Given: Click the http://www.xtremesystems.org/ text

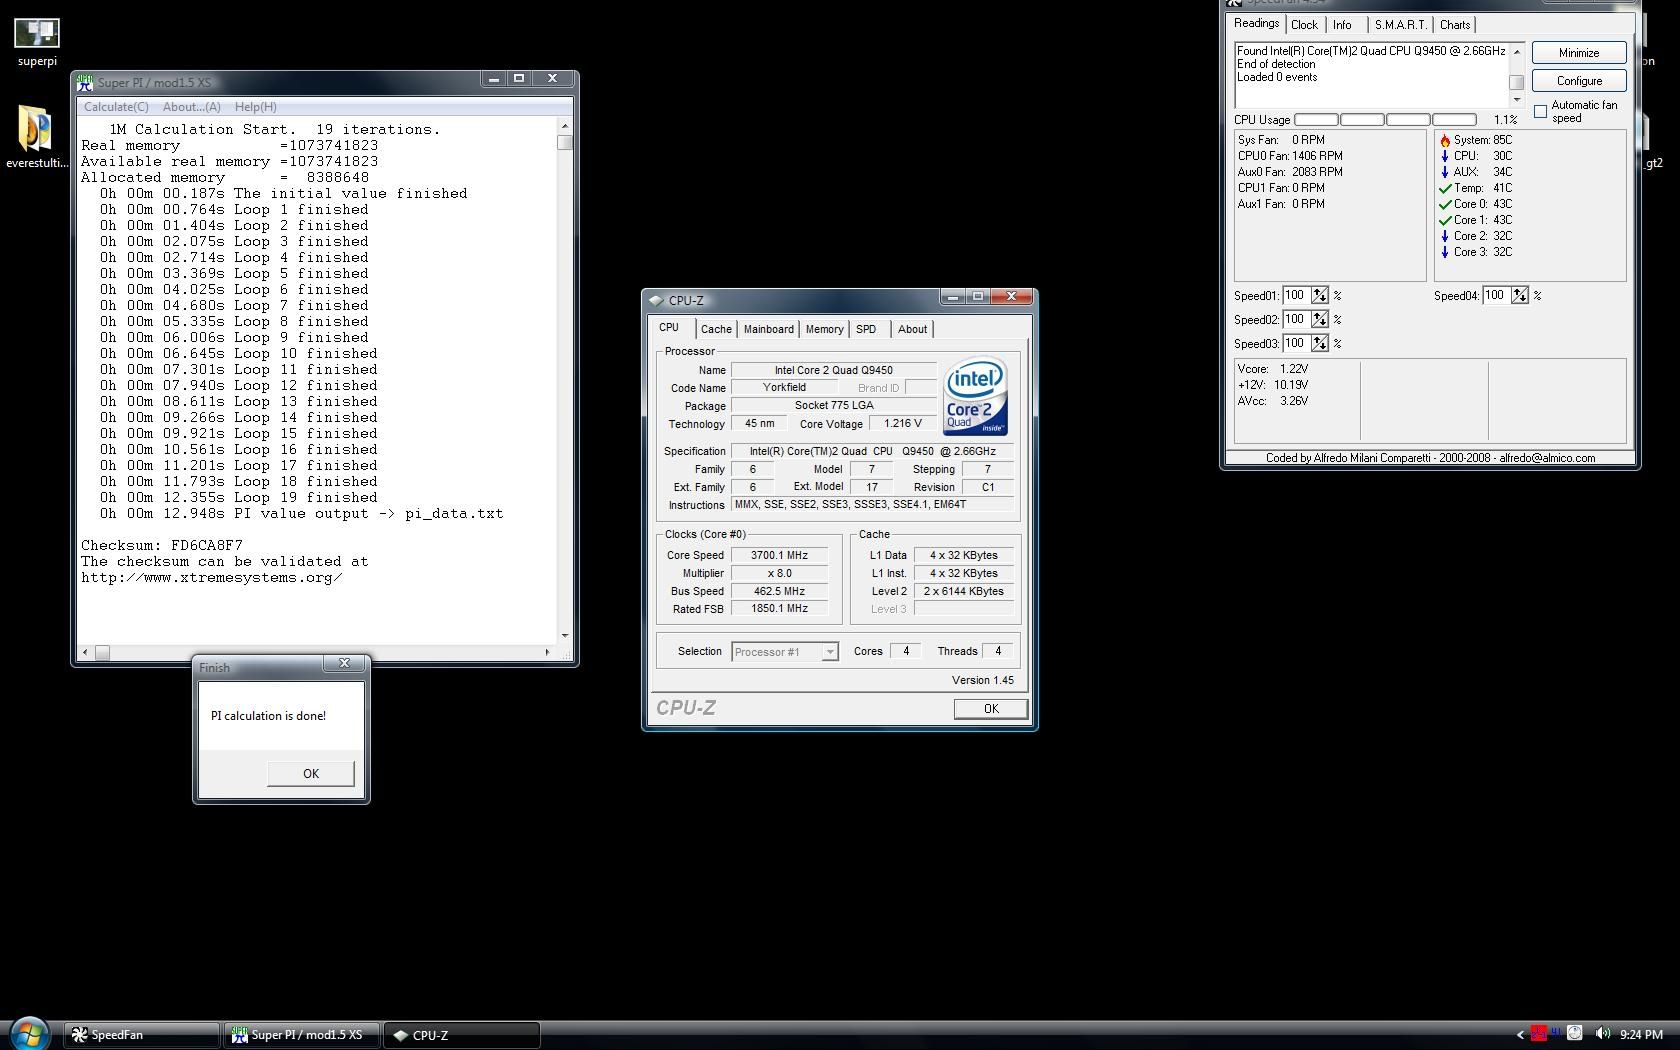Looking at the screenshot, I should (x=212, y=578).
